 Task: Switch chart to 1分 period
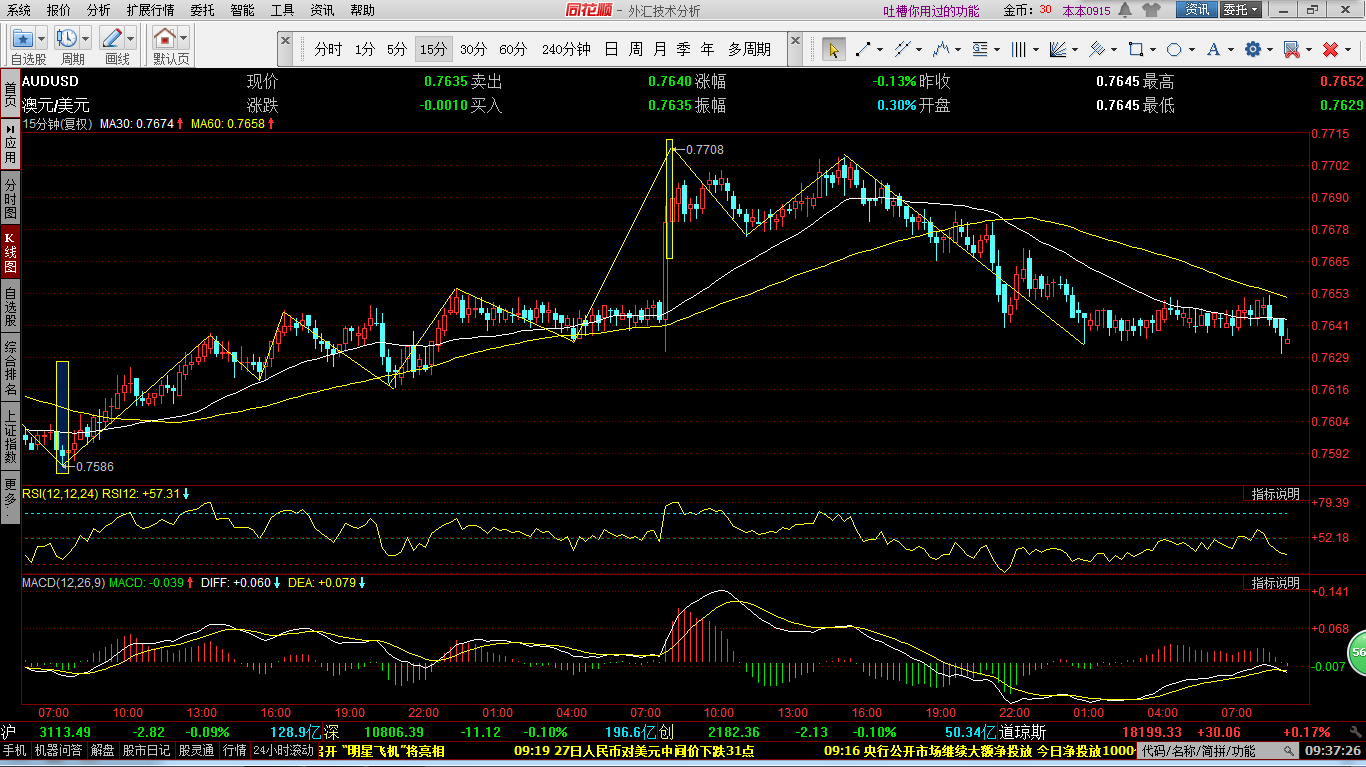pos(365,49)
